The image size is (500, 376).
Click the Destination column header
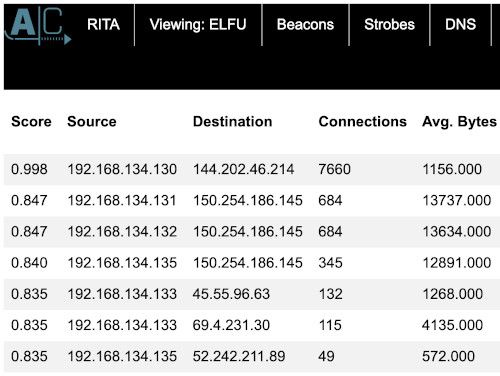(x=233, y=121)
